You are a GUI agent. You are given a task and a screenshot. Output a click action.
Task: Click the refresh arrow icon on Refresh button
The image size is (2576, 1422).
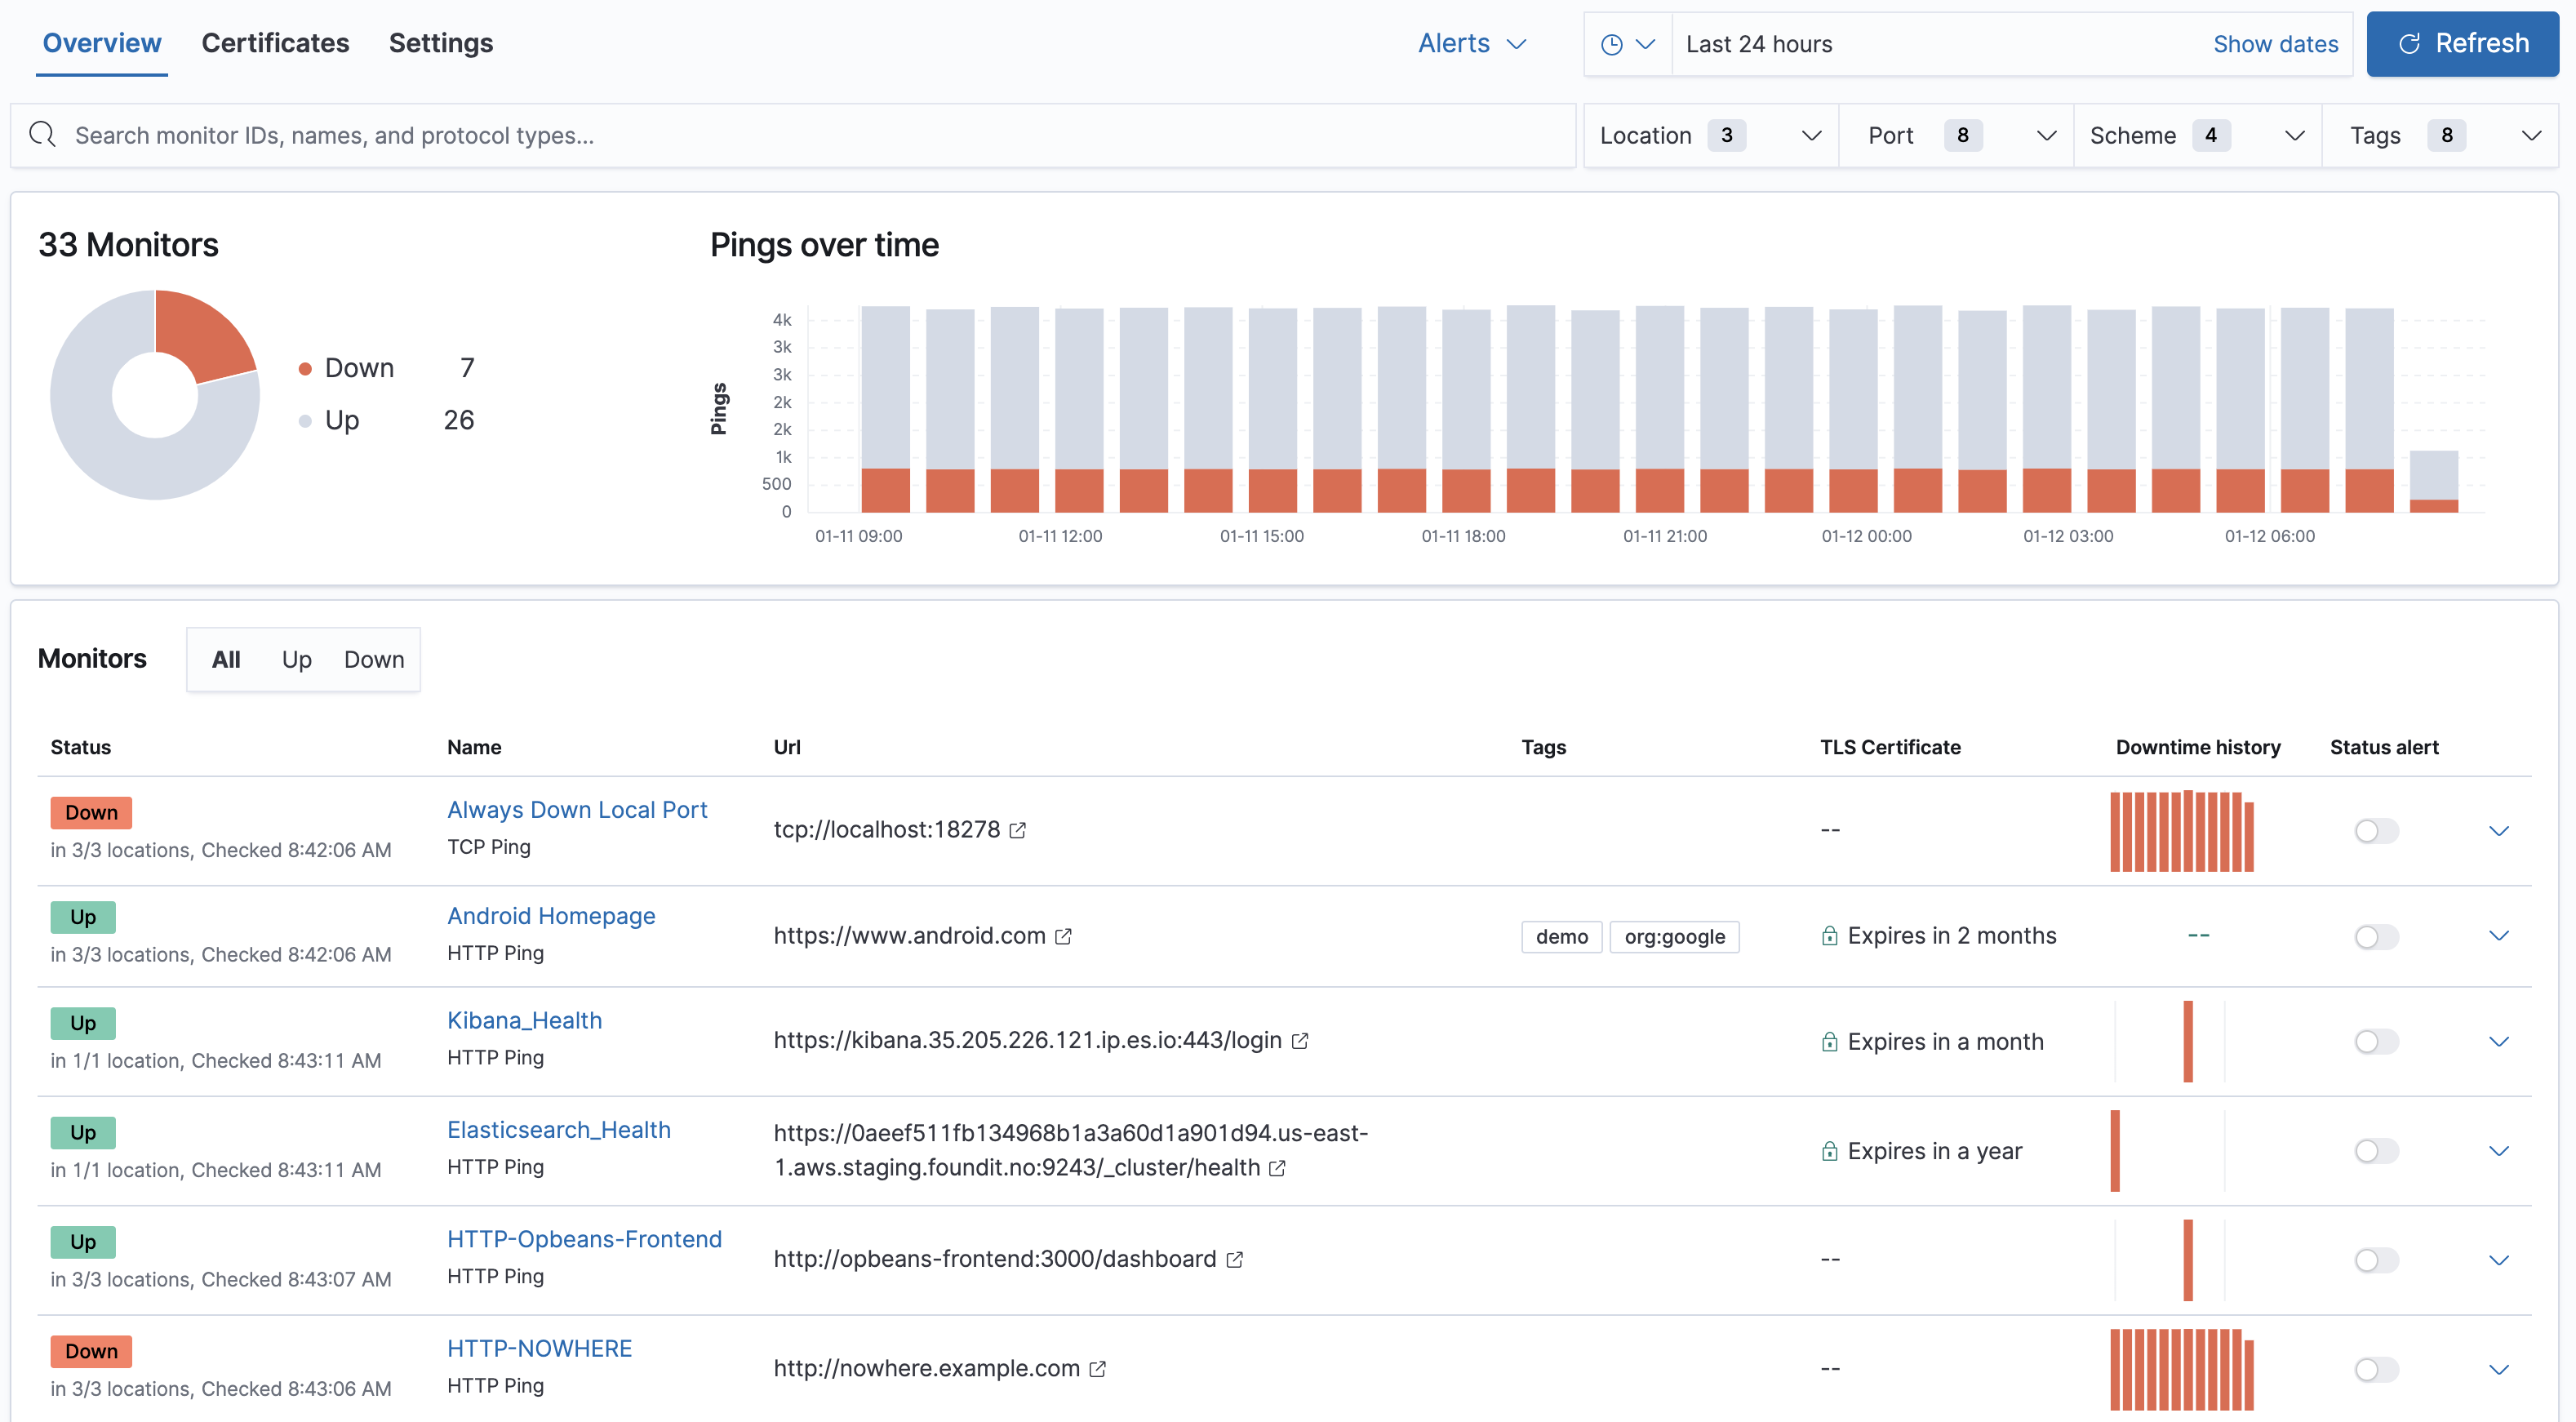(2410, 43)
